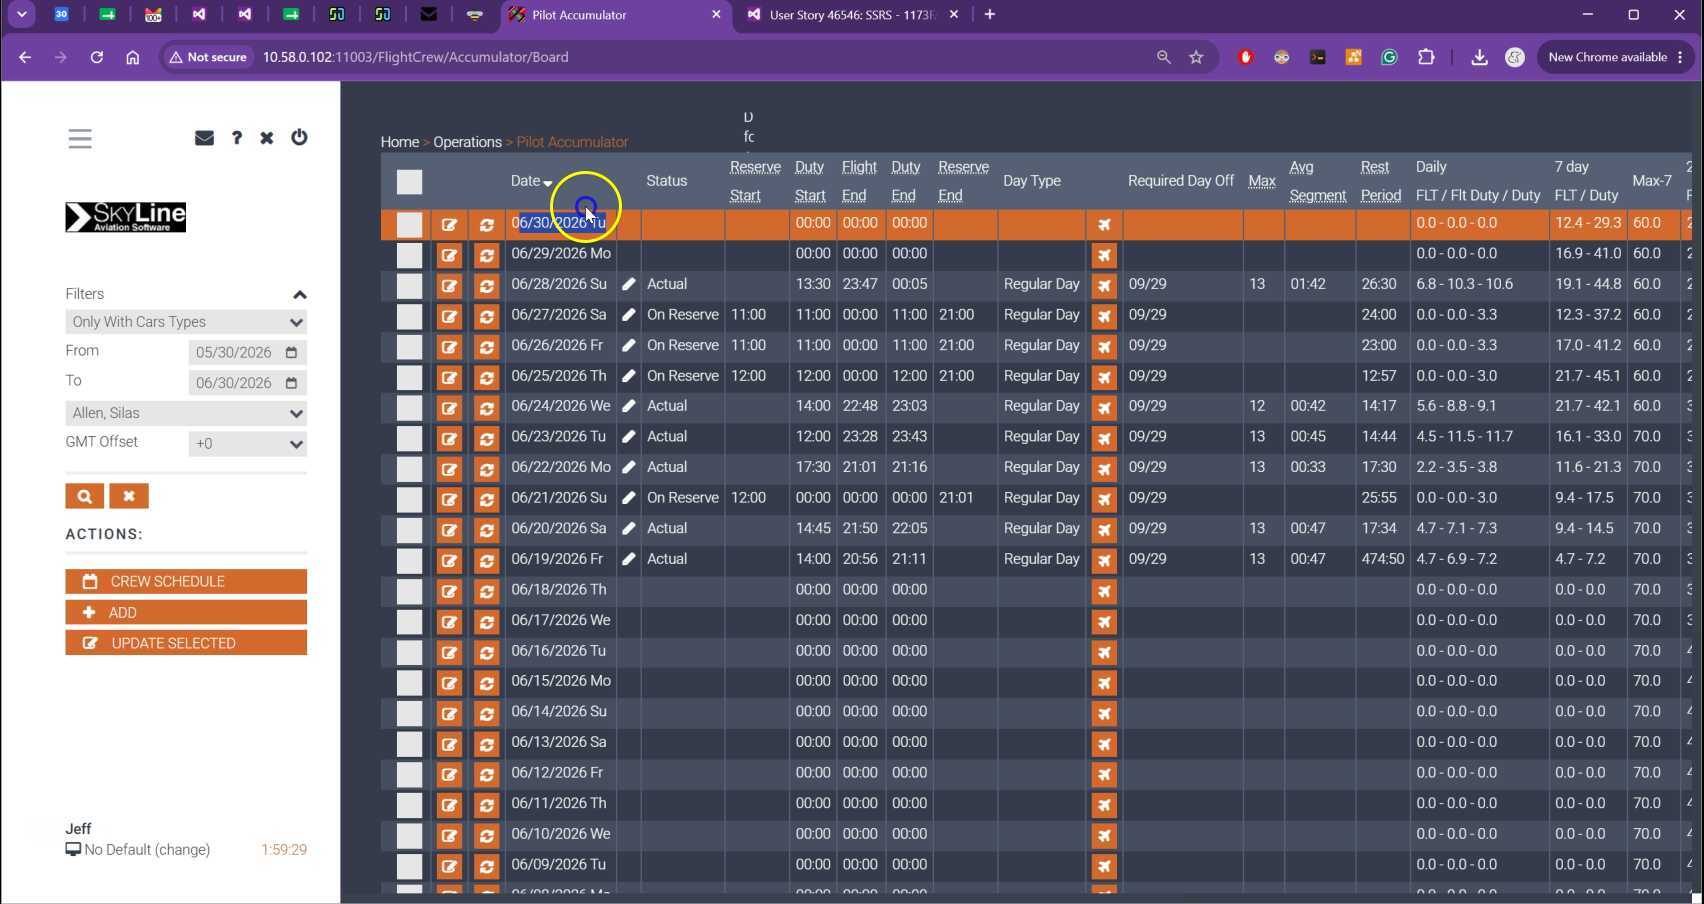This screenshot has height=904, width=1704.
Task: Click pencil icon on 06/25/2026 Th row
Action: [629, 376]
